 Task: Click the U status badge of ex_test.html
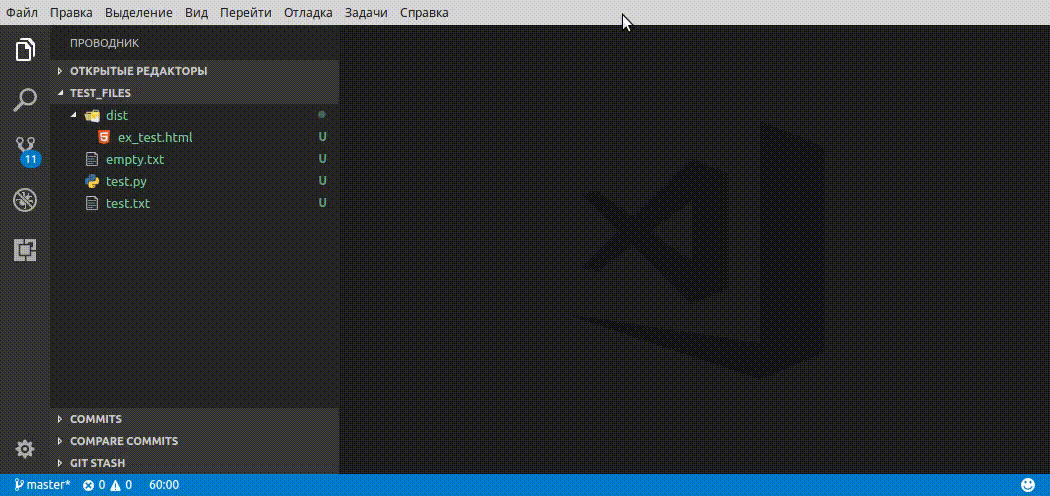click(322, 137)
